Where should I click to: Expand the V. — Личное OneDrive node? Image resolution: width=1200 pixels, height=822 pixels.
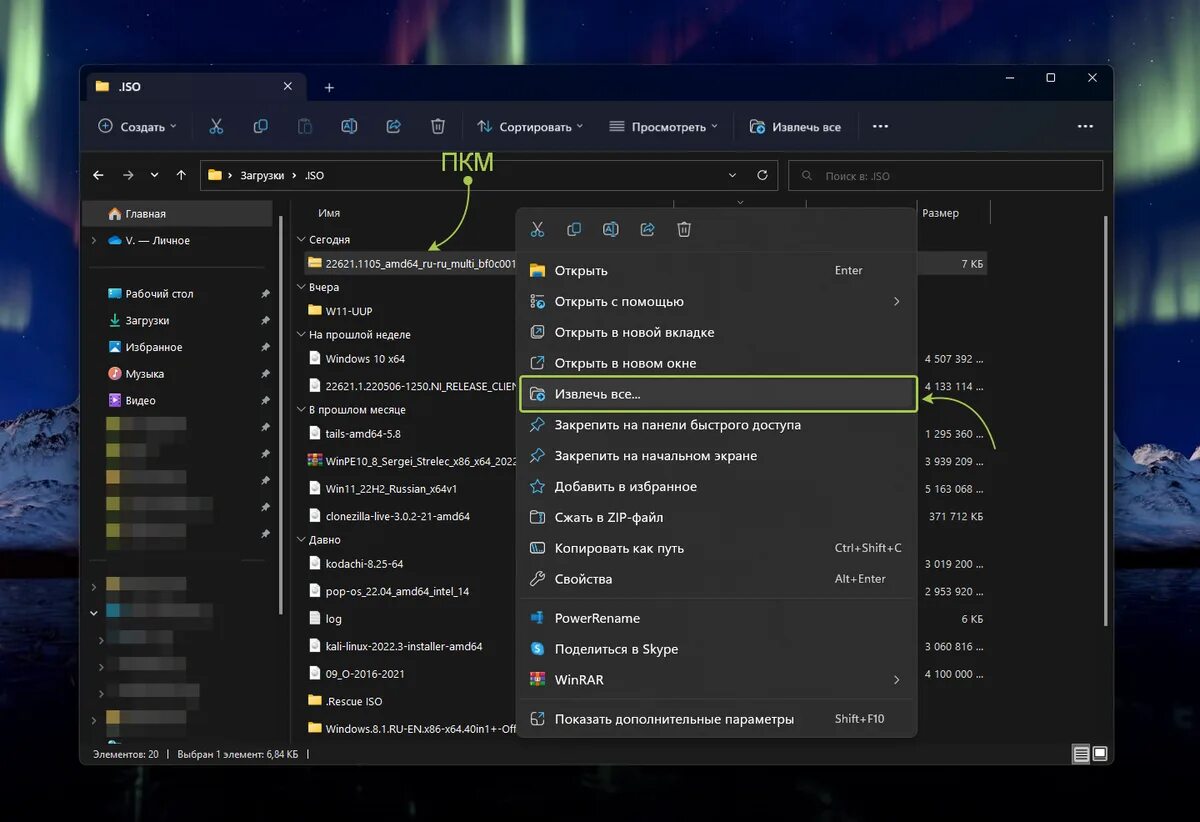(94, 240)
